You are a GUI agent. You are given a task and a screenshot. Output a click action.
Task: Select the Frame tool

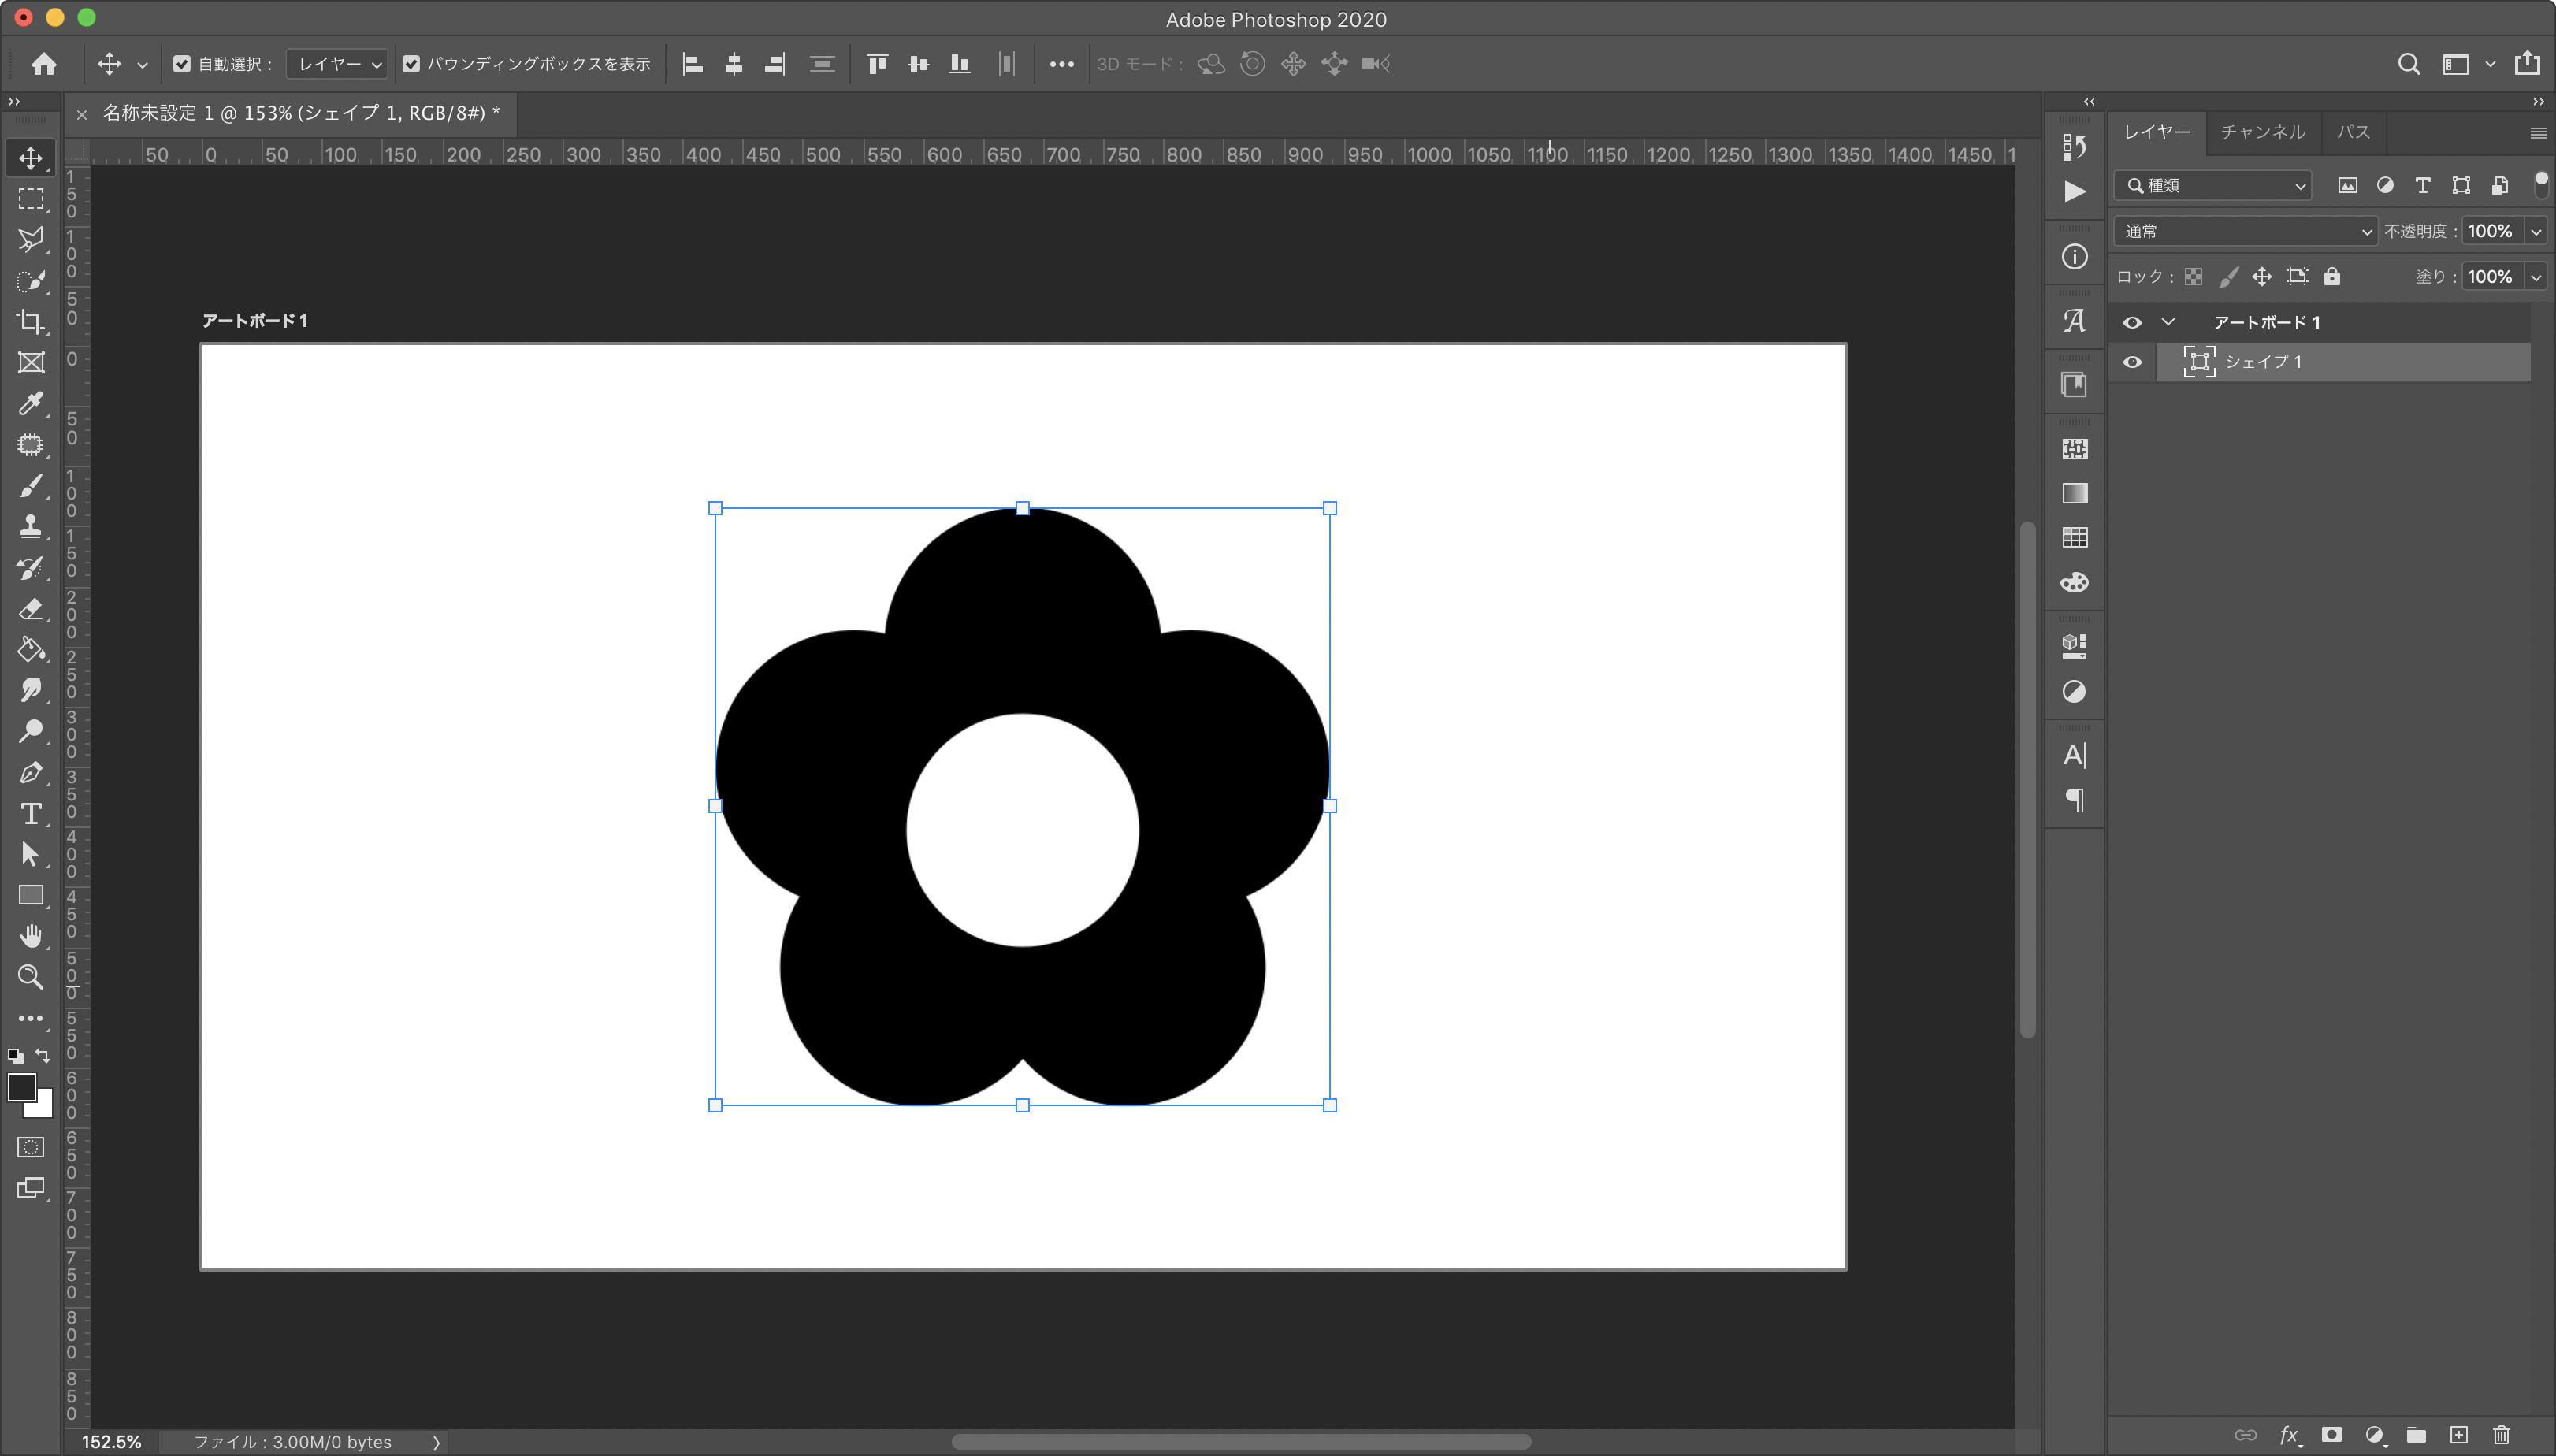[30, 363]
